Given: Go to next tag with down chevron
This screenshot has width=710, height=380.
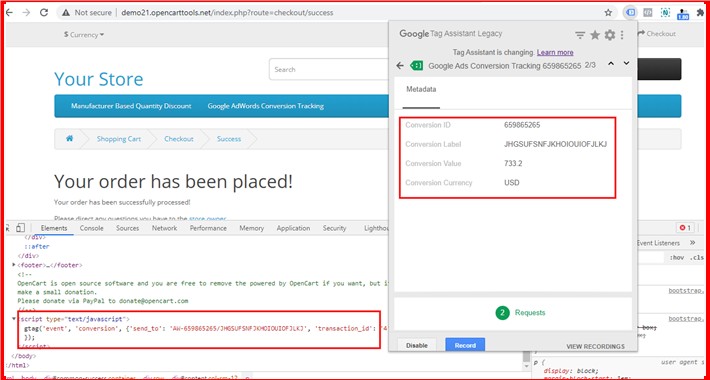Looking at the screenshot, I should click(x=626, y=64).
